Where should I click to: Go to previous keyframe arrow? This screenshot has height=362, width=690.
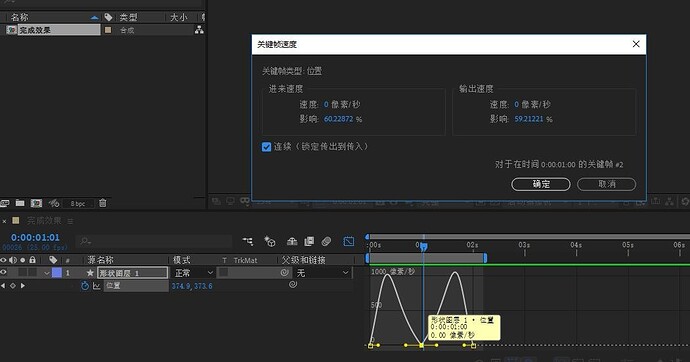(3, 286)
